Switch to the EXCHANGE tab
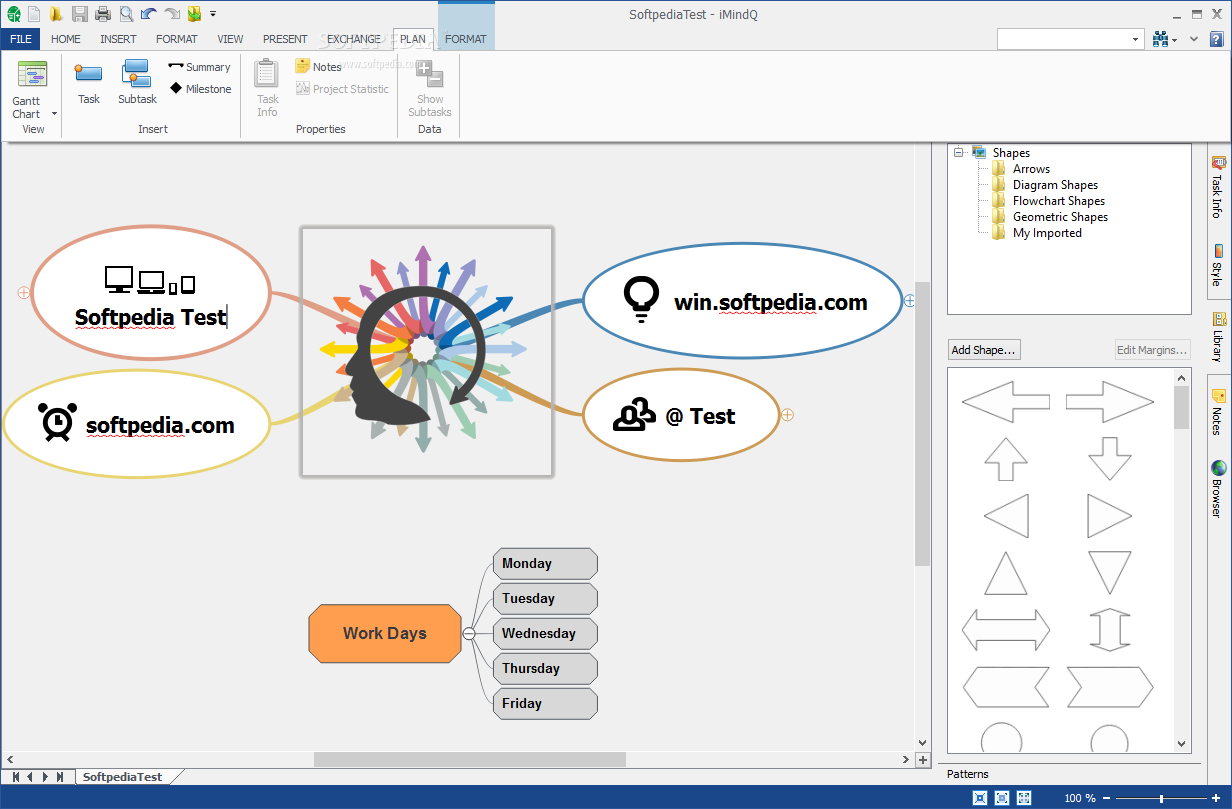This screenshot has height=809, width=1232. point(354,39)
